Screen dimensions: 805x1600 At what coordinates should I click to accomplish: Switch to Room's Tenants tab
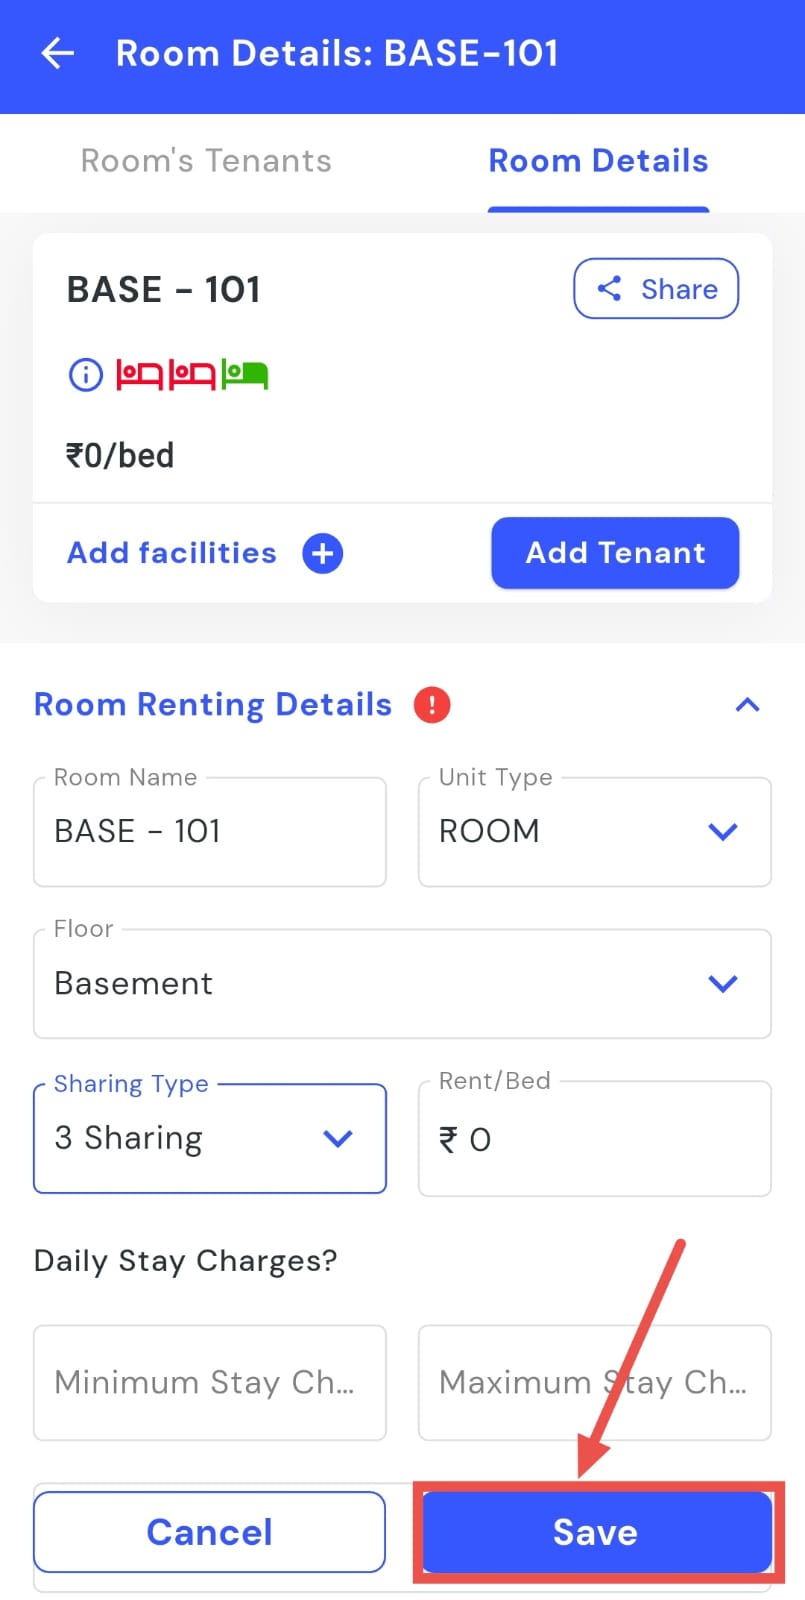click(206, 161)
